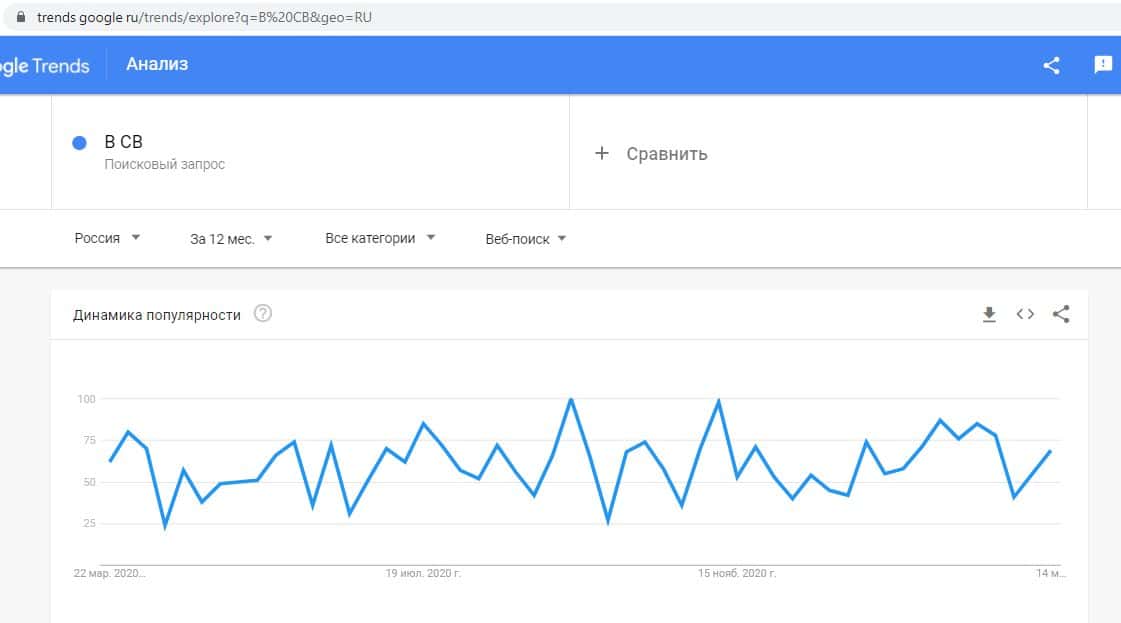Image resolution: width=1121 pixels, height=623 pixels.
Task: Download the popularity chart data as CSV
Action: coord(989,314)
